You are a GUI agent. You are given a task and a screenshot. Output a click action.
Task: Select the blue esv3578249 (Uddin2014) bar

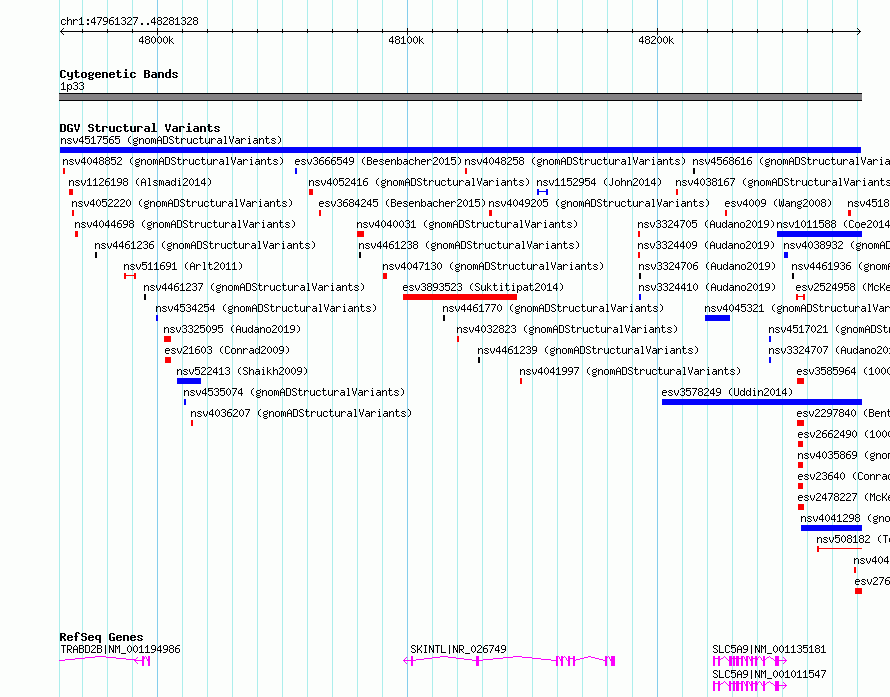762,402
